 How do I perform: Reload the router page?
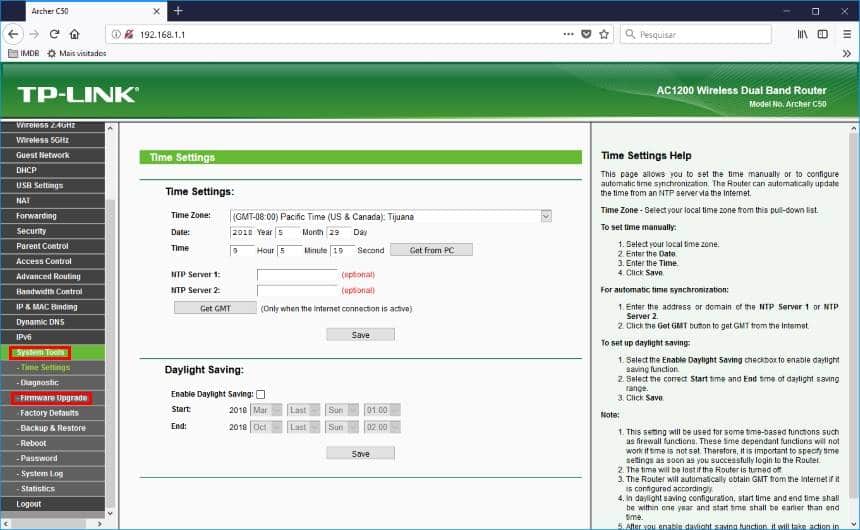[54, 34]
